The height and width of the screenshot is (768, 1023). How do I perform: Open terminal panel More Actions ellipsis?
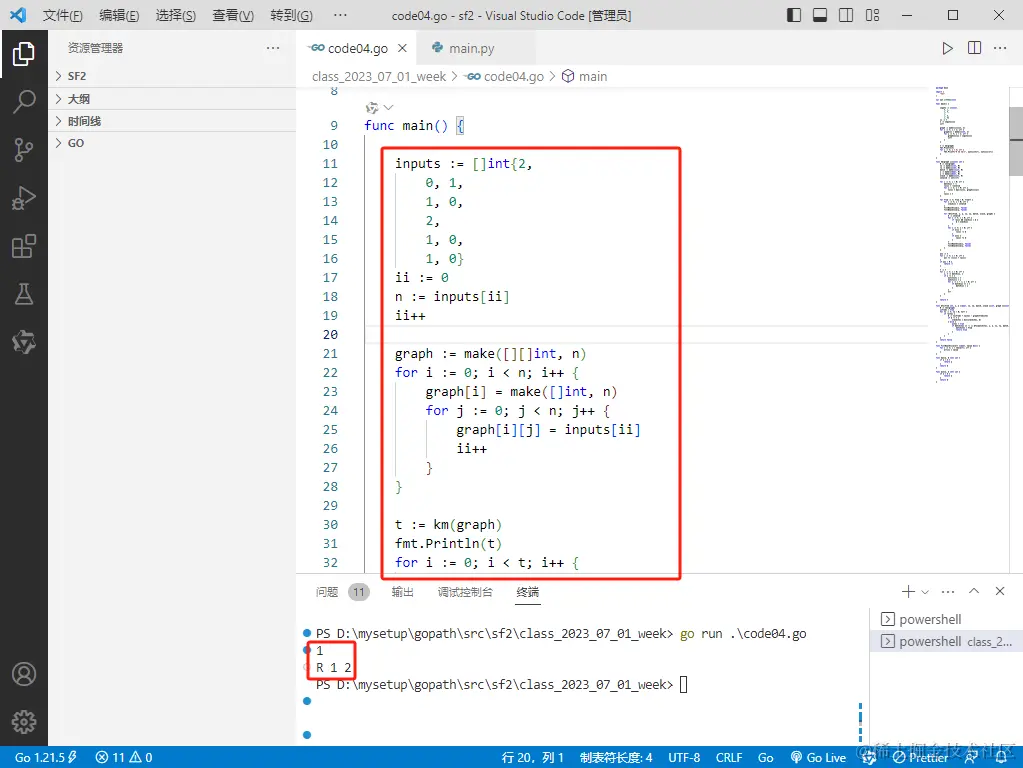948,591
